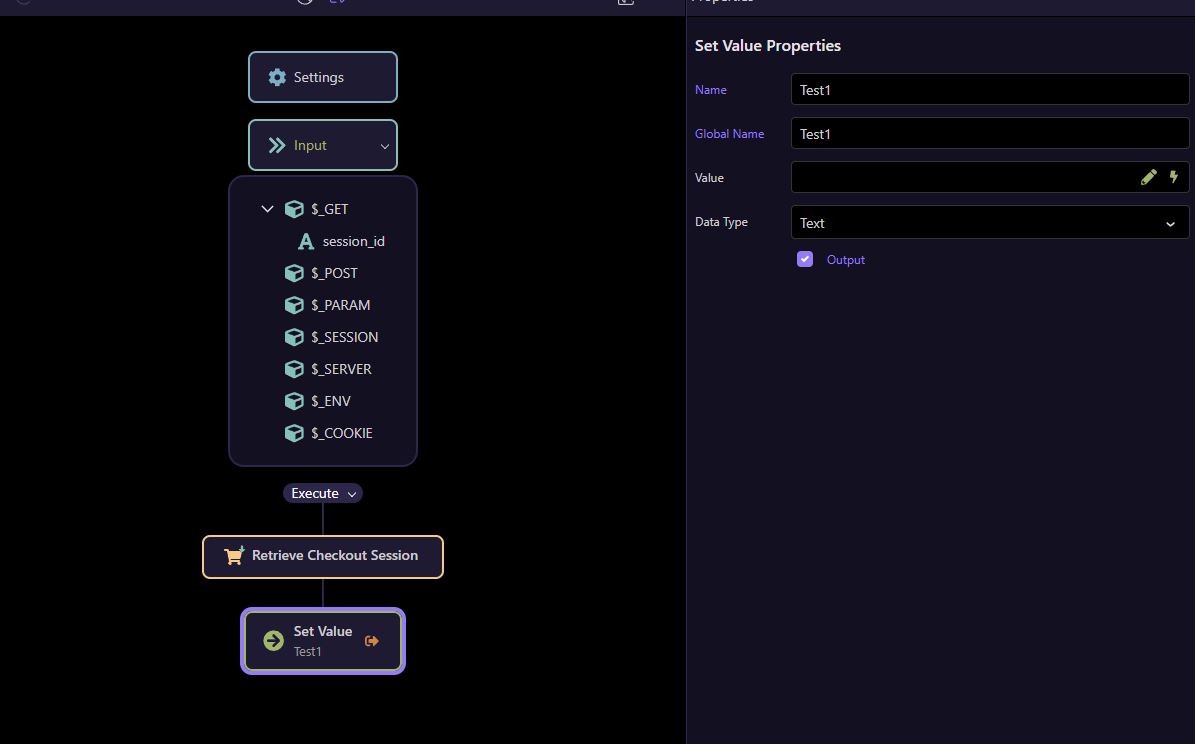This screenshot has width=1195, height=744.
Task: Open the Execute dropdown
Action: coord(323,493)
